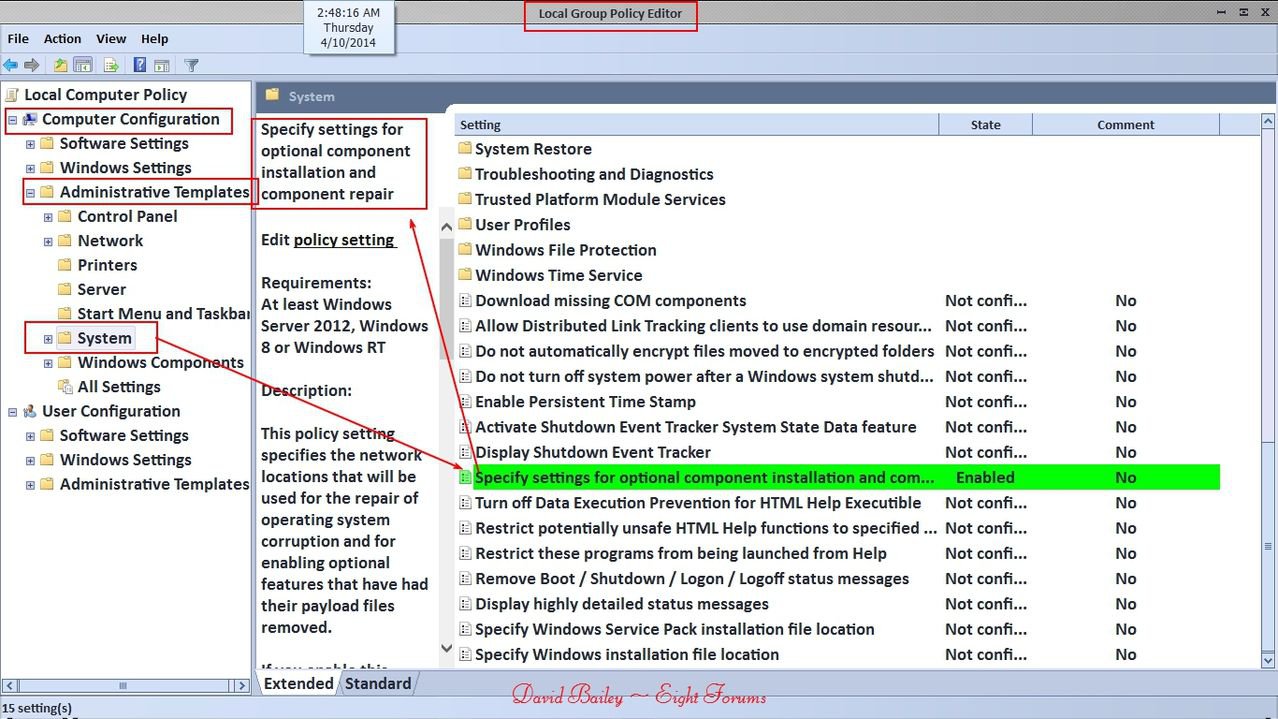
Task: Open the View menu
Action: [x=111, y=38]
